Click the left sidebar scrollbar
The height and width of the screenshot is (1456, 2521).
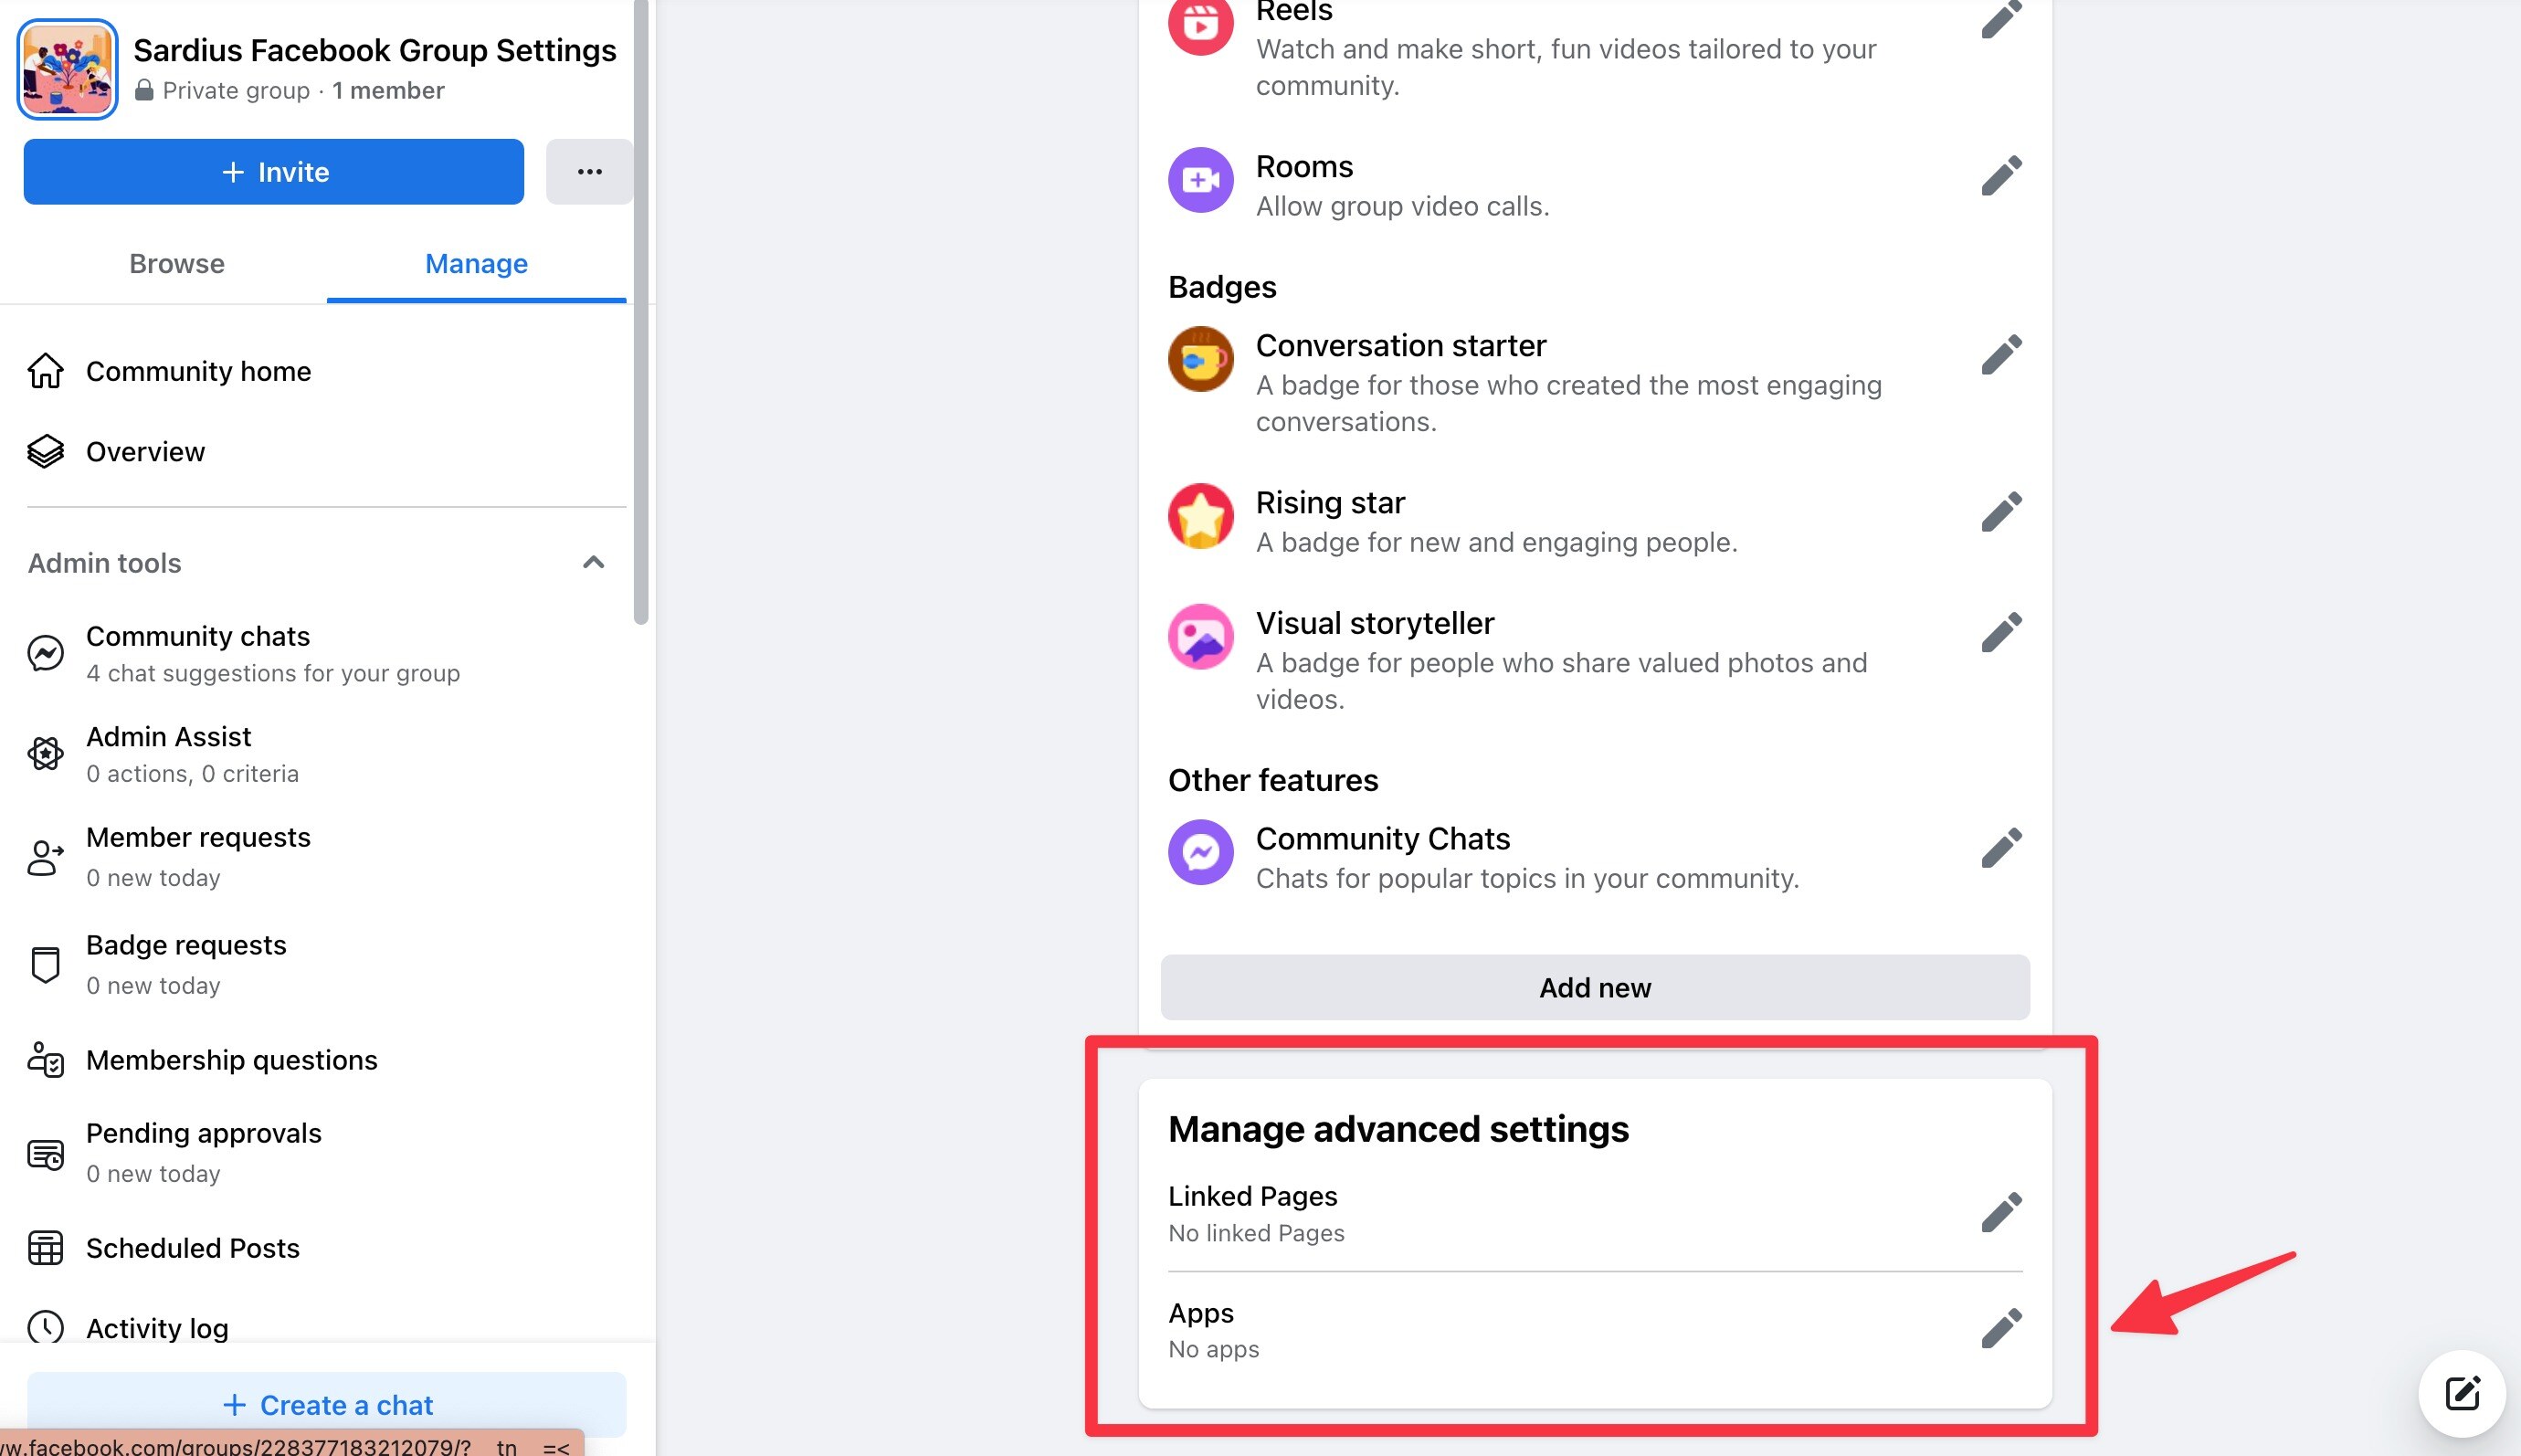click(641, 312)
